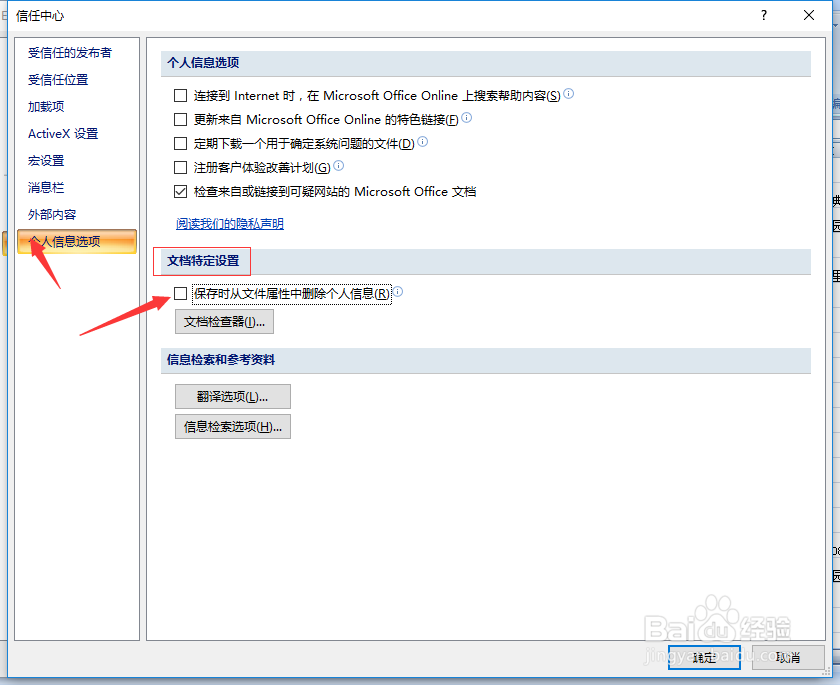Enable searching Microsoft Office Online help checkbox
Image resolution: width=840 pixels, height=685 pixels.
tap(181, 95)
